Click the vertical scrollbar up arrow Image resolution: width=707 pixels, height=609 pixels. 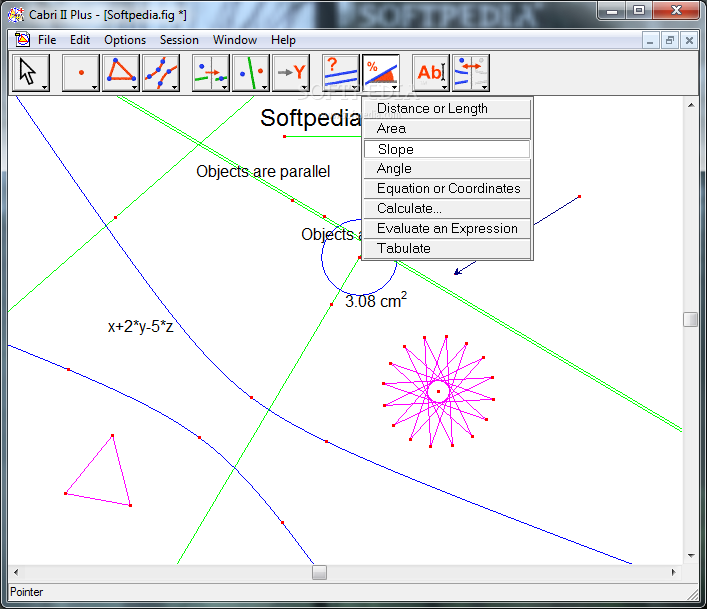coord(691,105)
